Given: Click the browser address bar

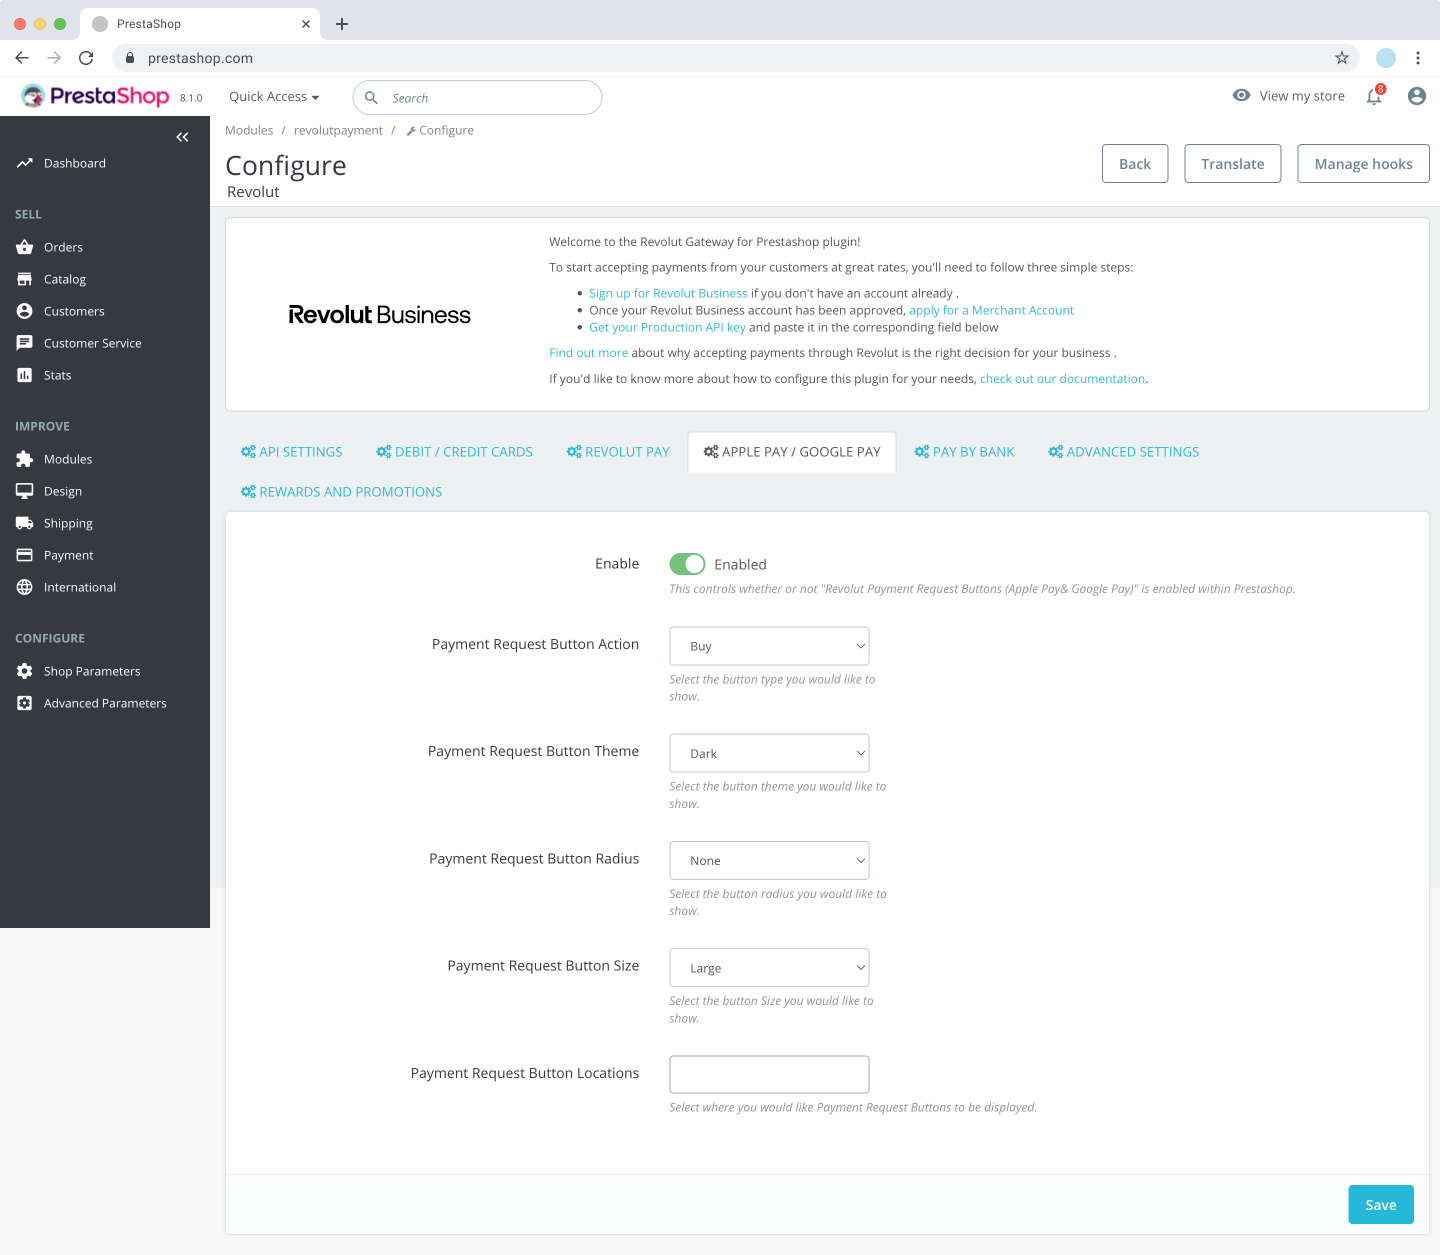Looking at the screenshot, I should pos(735,58).
